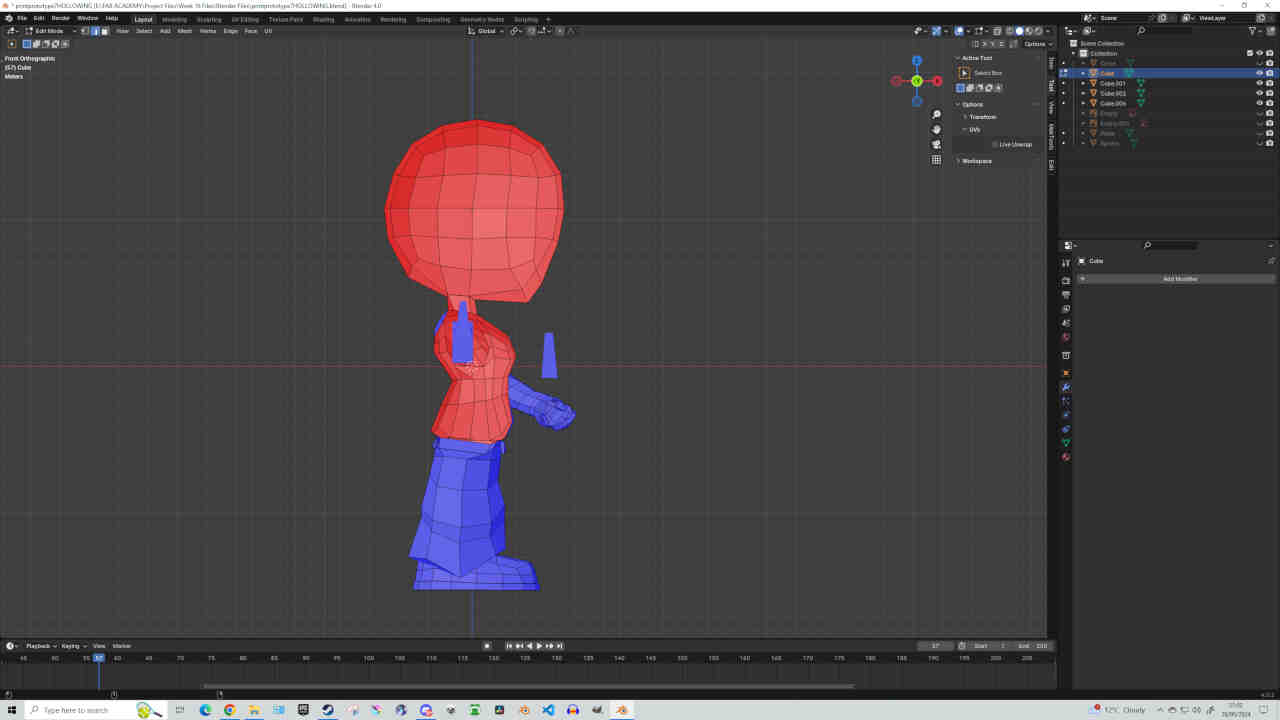Viewport: 1280px width, 720px height.
Task: Switch to the Modeling workspace tab
Action: (174, 19)
